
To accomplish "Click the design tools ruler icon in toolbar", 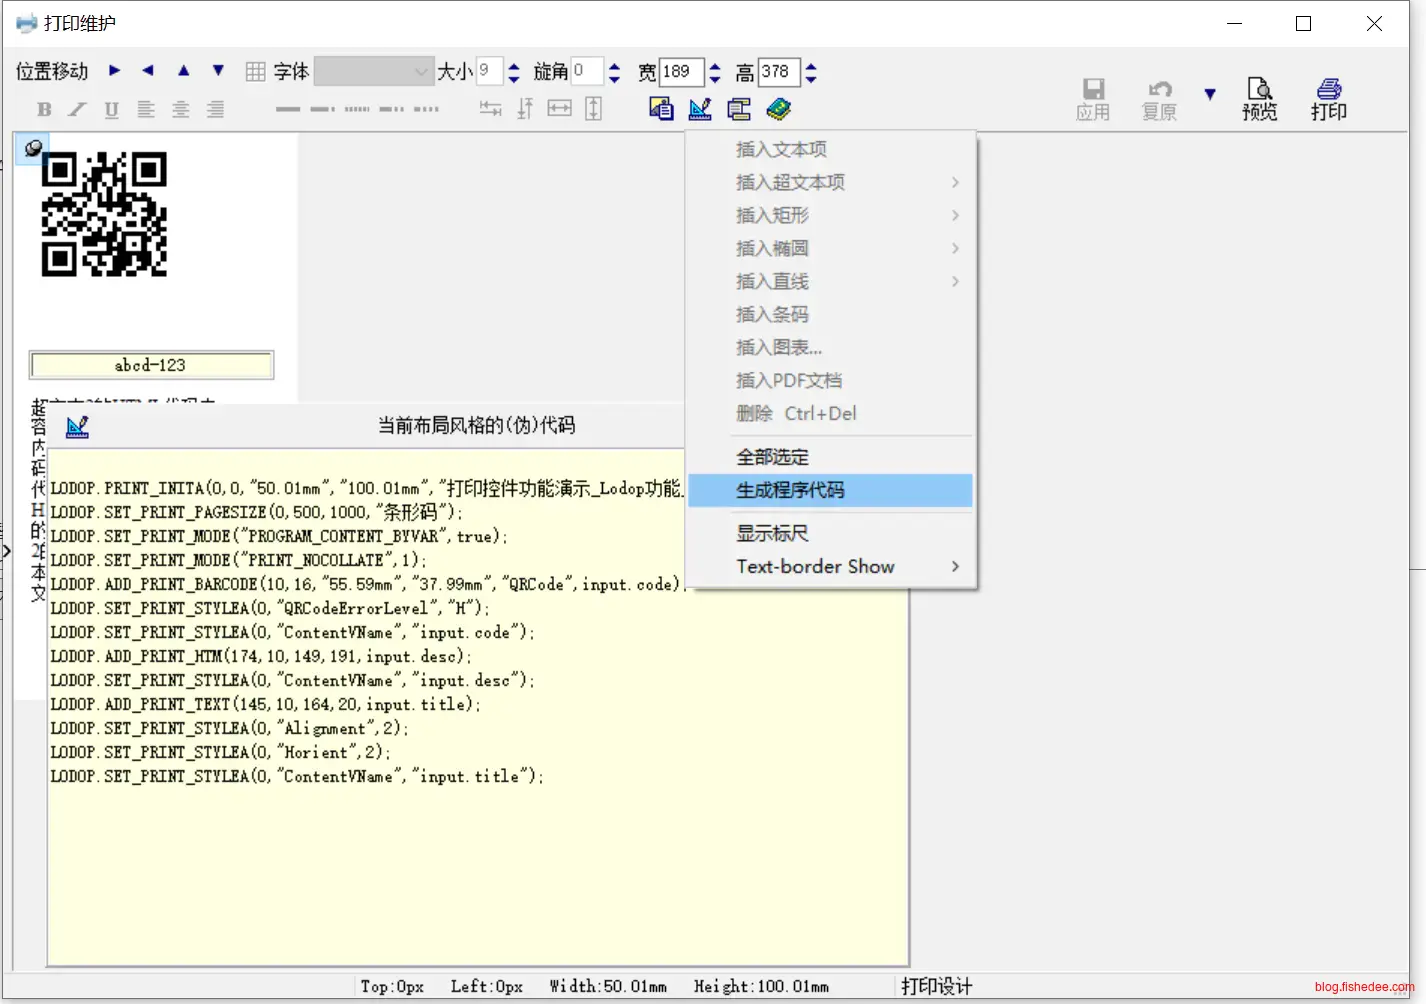I will click(x=700, y=109).
